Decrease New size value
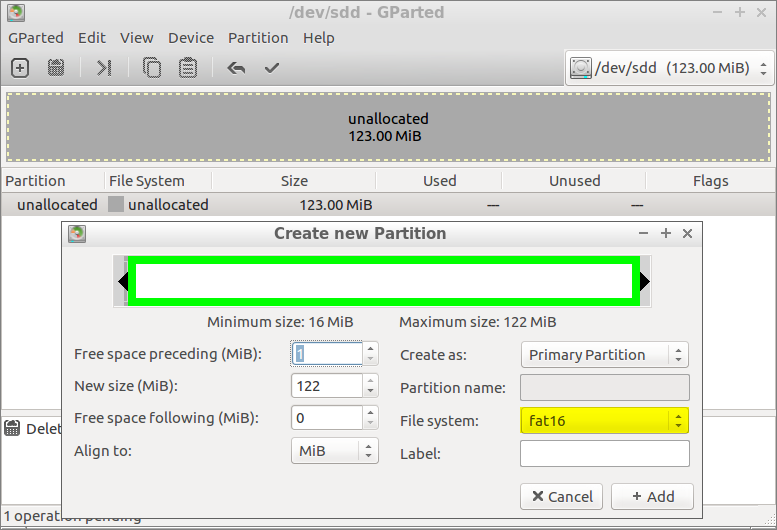Viewport: 777px width, 530px height. [x=370, y=391]
